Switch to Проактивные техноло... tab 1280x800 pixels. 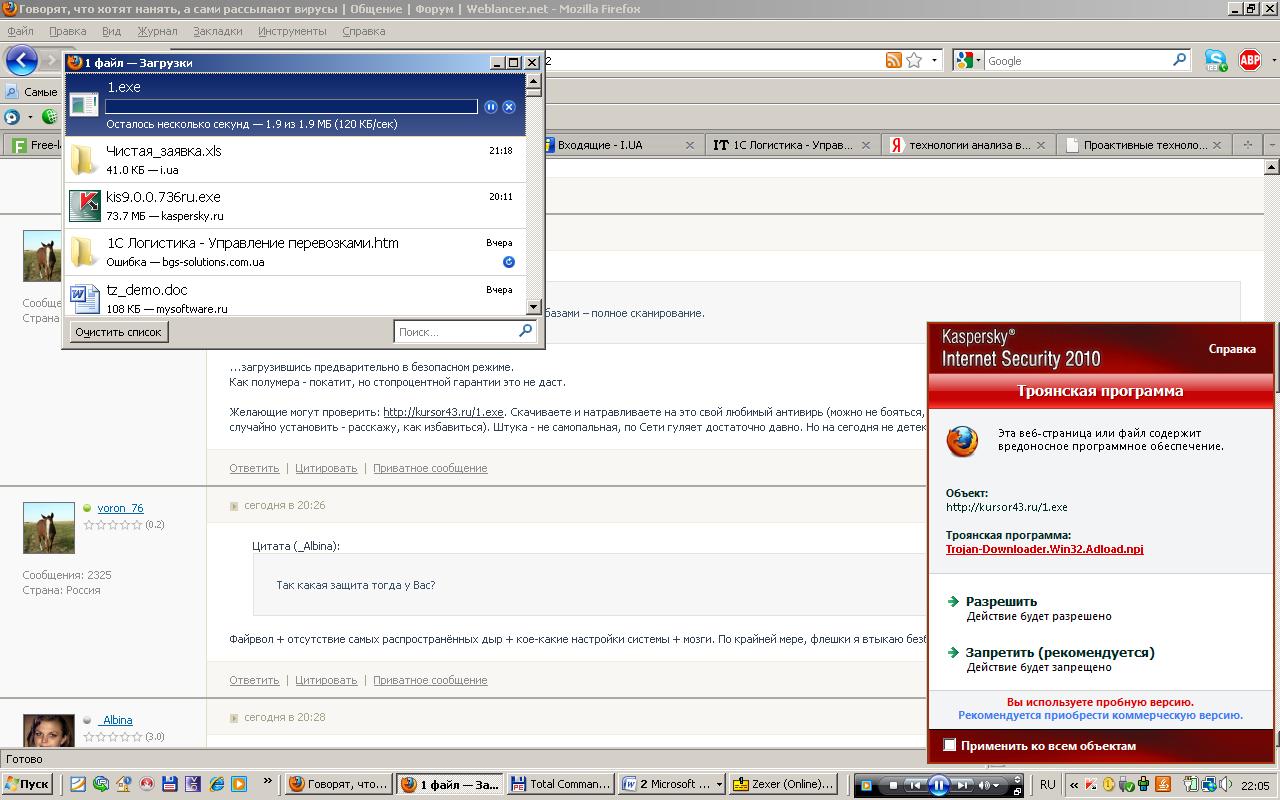(1144, 145)
